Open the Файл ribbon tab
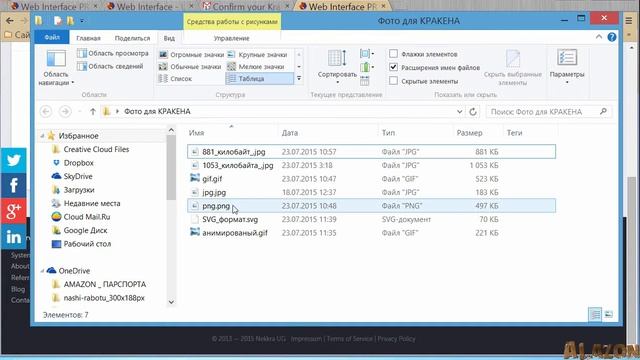This screenshot has height=360, width=640. point(52,38)
